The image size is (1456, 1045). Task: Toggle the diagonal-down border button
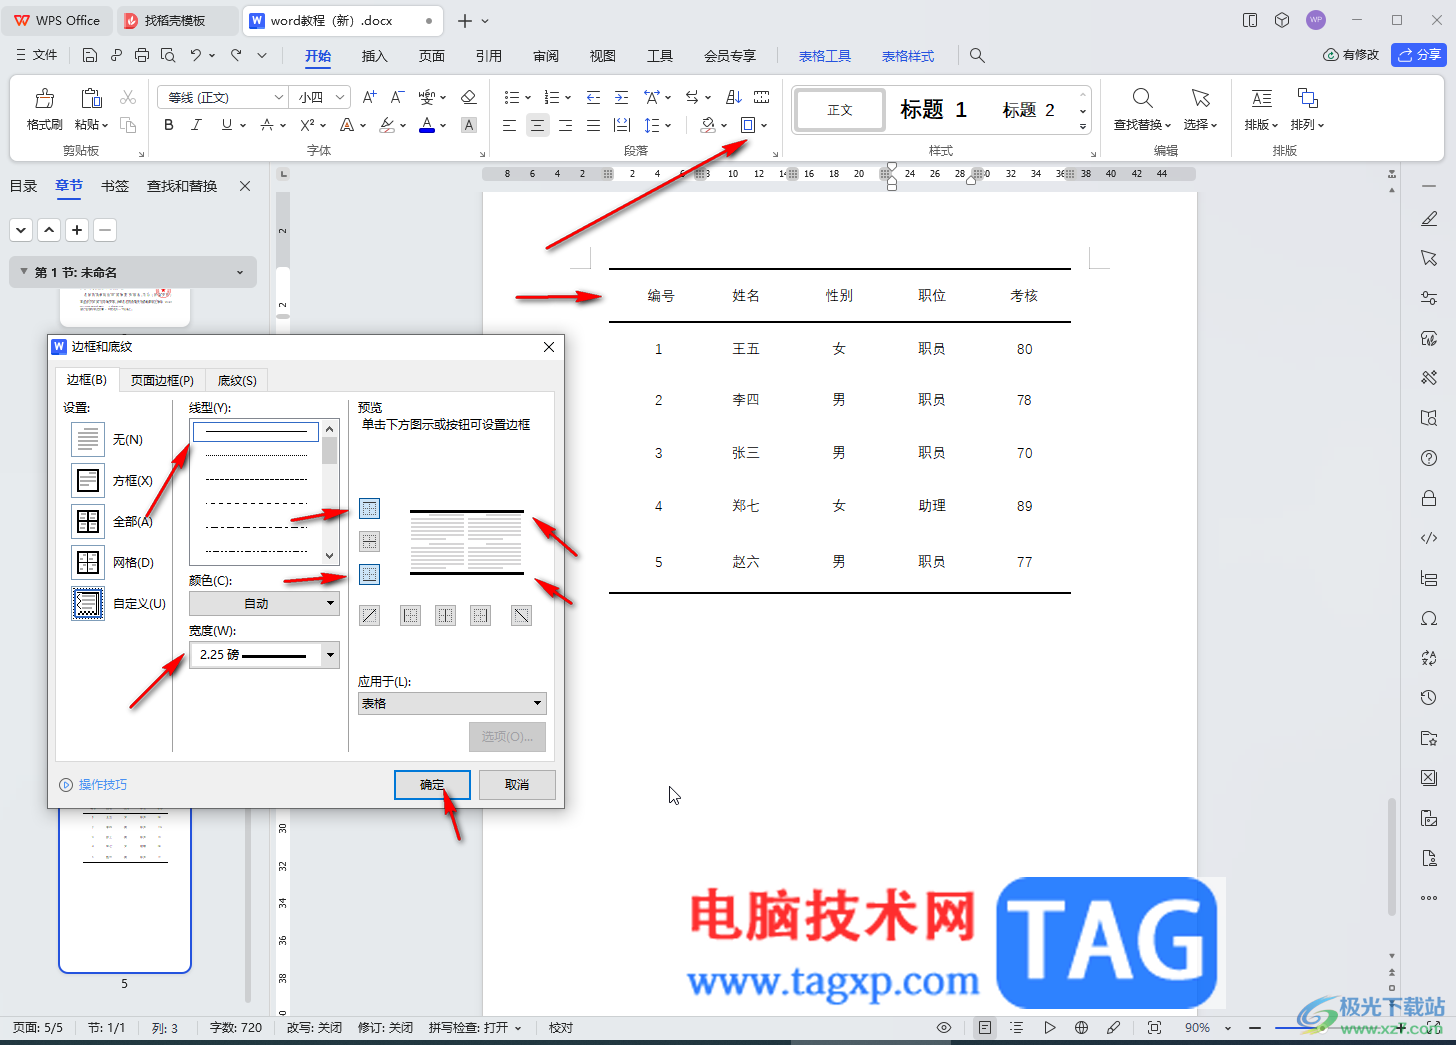(x=521, y=616)
